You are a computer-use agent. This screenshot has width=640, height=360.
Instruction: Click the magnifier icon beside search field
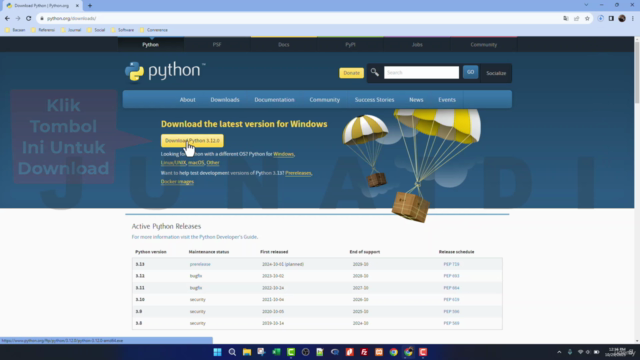coord(374,73)
